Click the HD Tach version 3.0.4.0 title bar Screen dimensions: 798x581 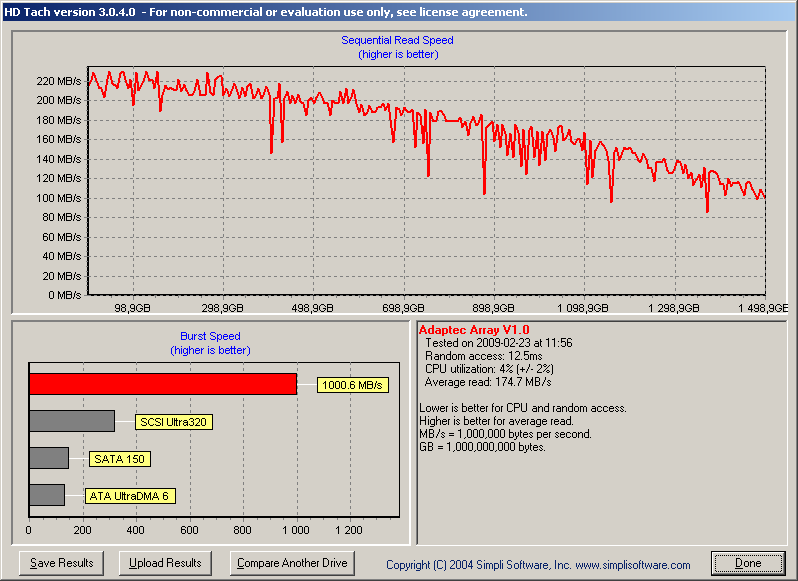399,12
